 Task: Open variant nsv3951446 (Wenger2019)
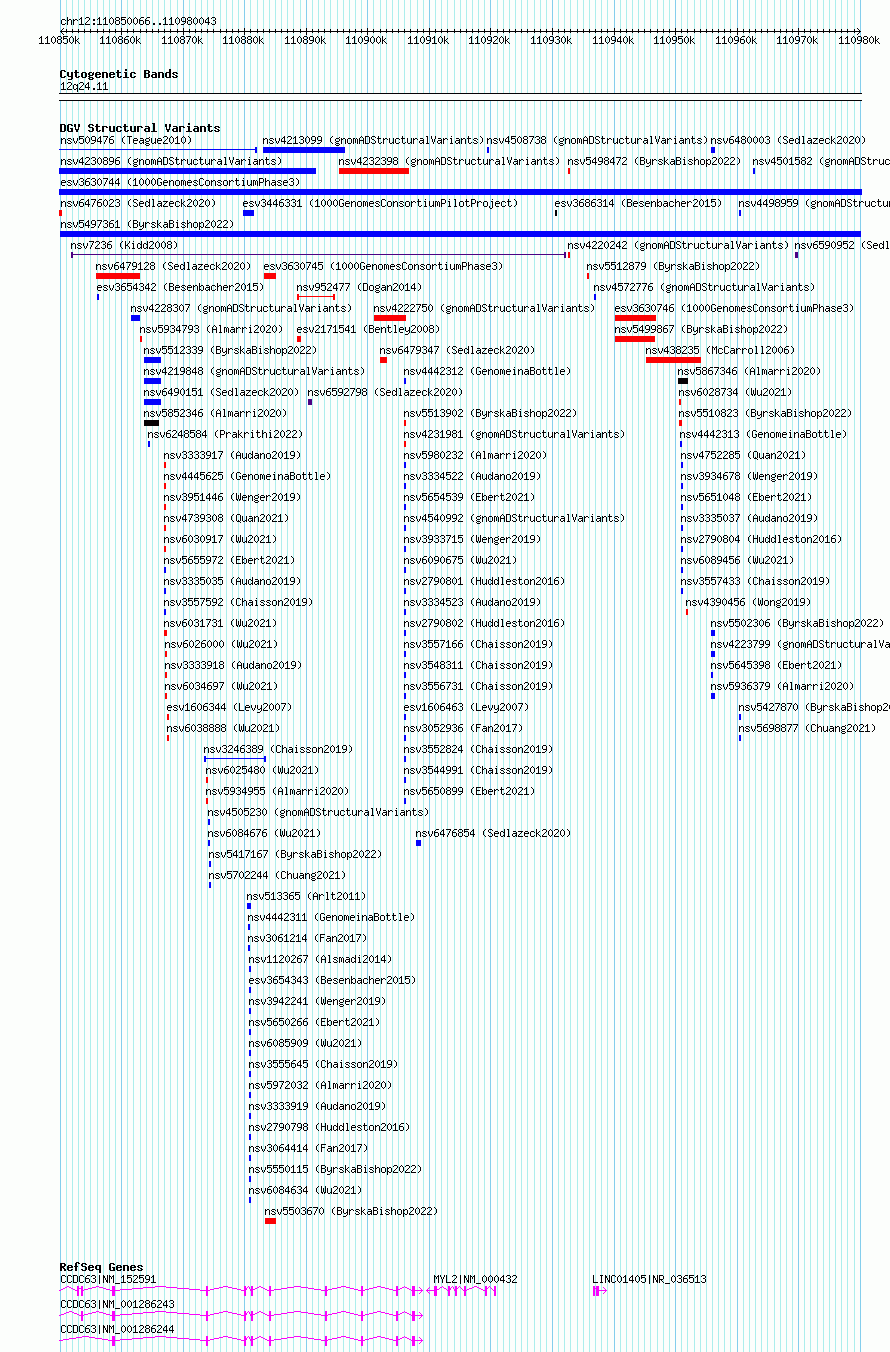click(x=232, y=497)
